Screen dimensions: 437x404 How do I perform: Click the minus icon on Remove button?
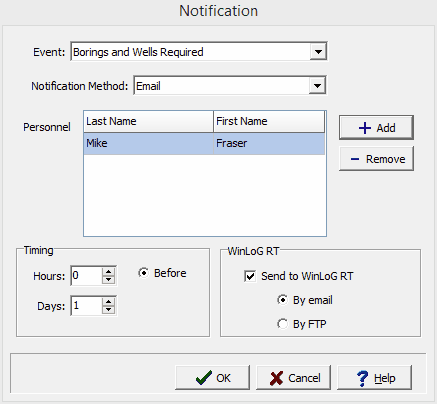click(355, 159)
